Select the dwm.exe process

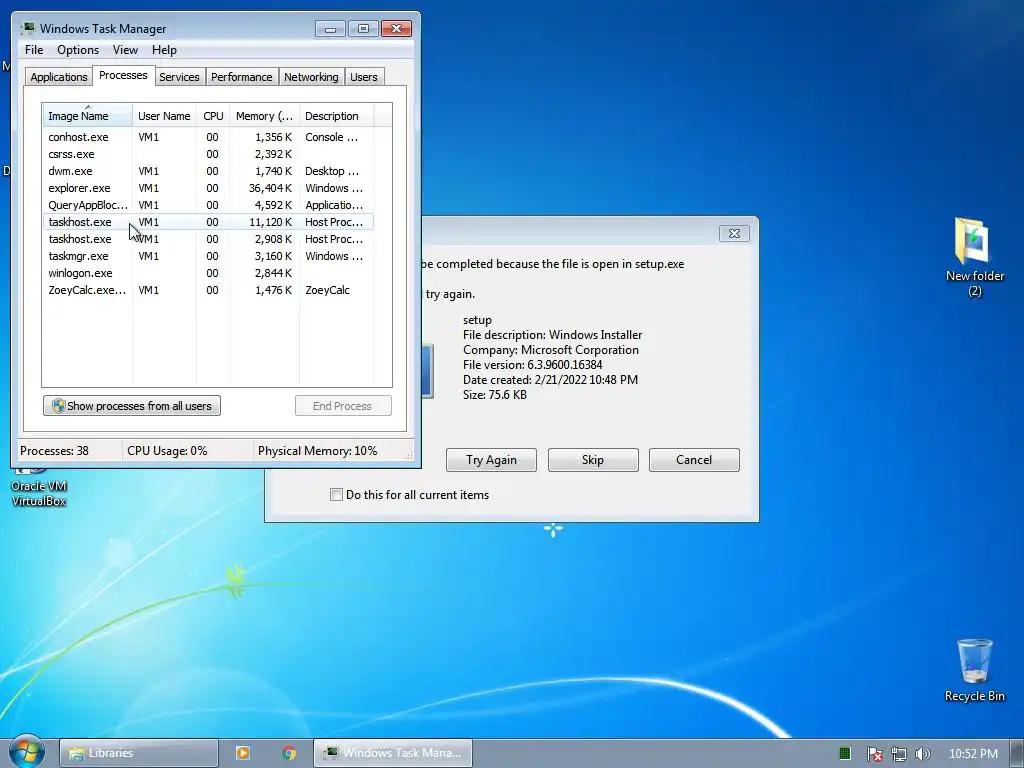[208, 171]
